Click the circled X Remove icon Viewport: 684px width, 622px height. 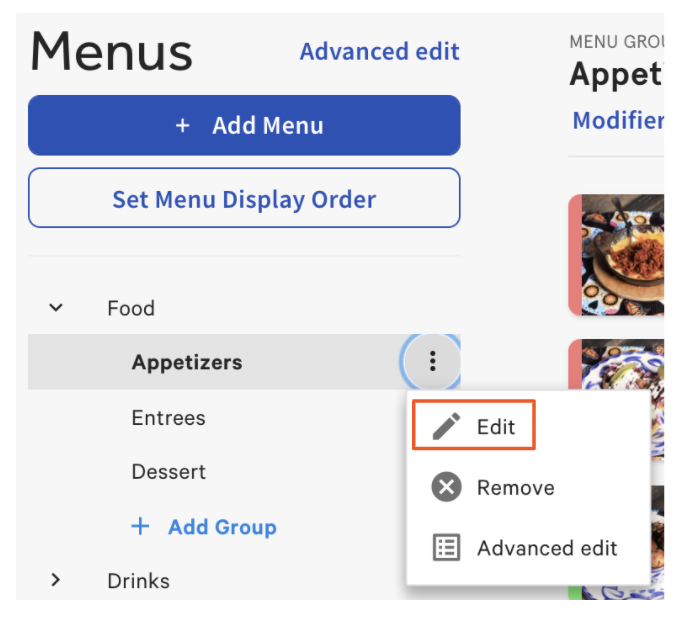point(446,488)
